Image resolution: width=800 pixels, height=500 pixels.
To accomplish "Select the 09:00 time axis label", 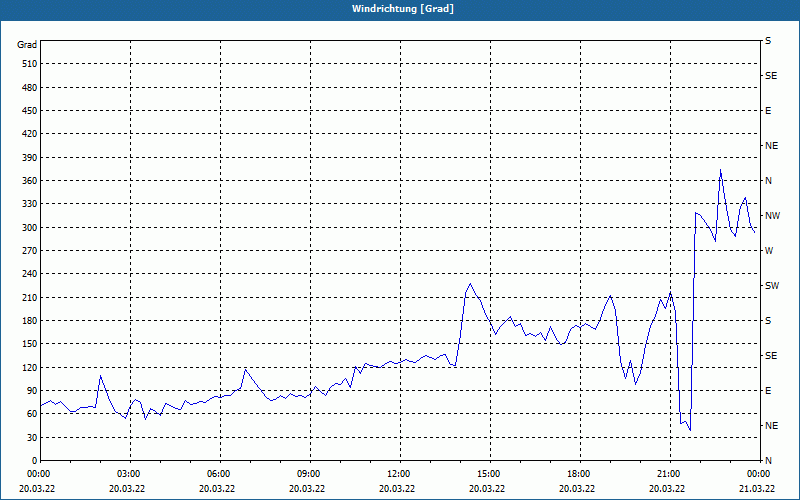I will click(309, 473).
